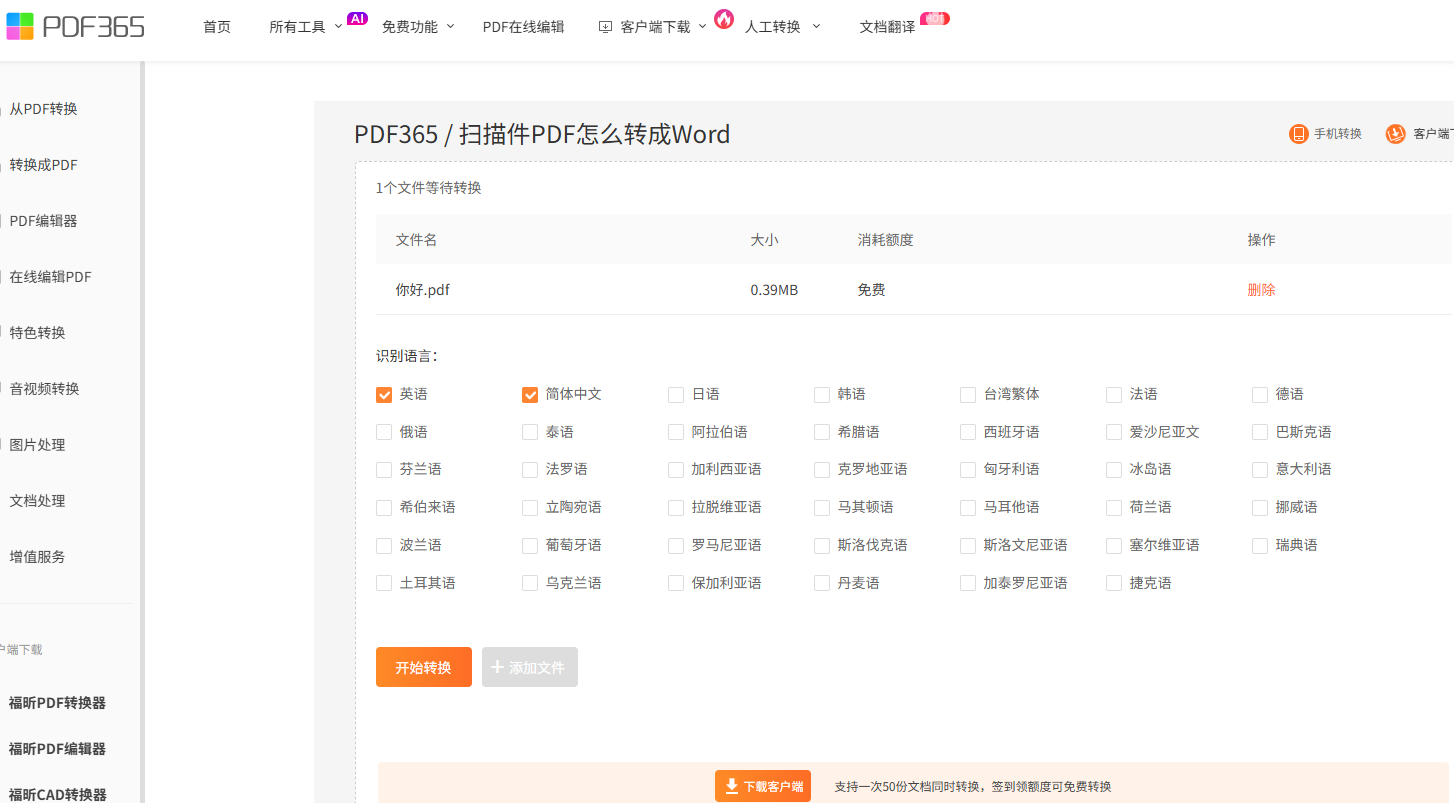Click the PDF365 logo

[x=75, y=26]
